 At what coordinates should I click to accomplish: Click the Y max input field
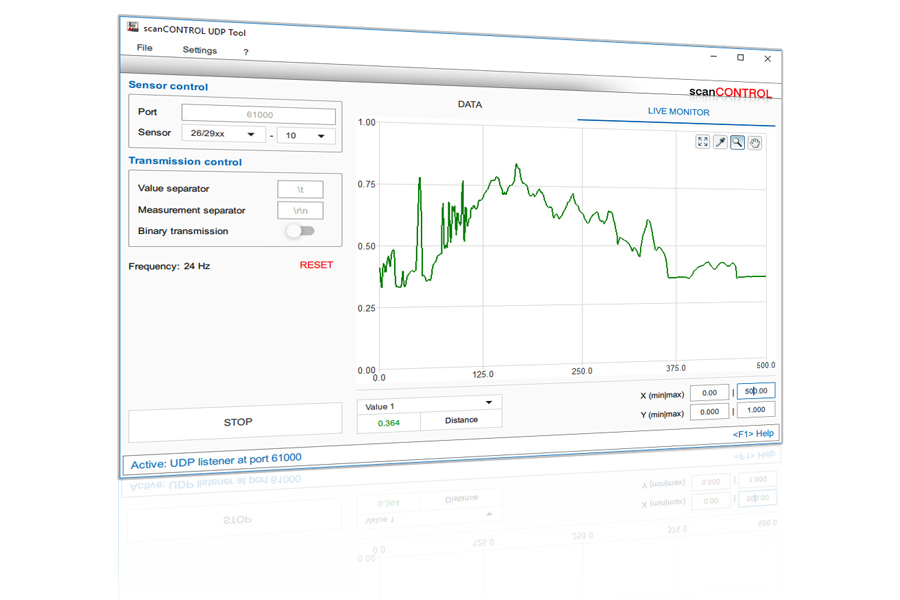pyautogui.click(x=755, y=411)
